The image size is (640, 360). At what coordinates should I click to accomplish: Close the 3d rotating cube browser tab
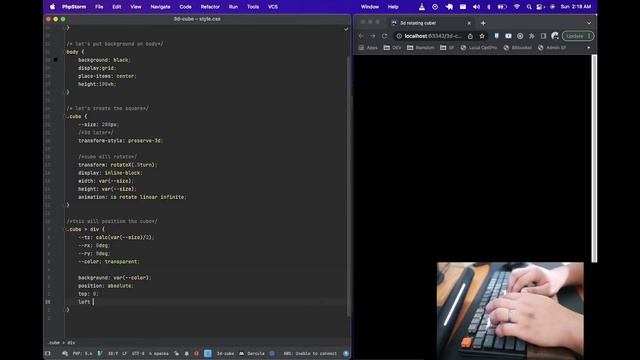point(469,23)
